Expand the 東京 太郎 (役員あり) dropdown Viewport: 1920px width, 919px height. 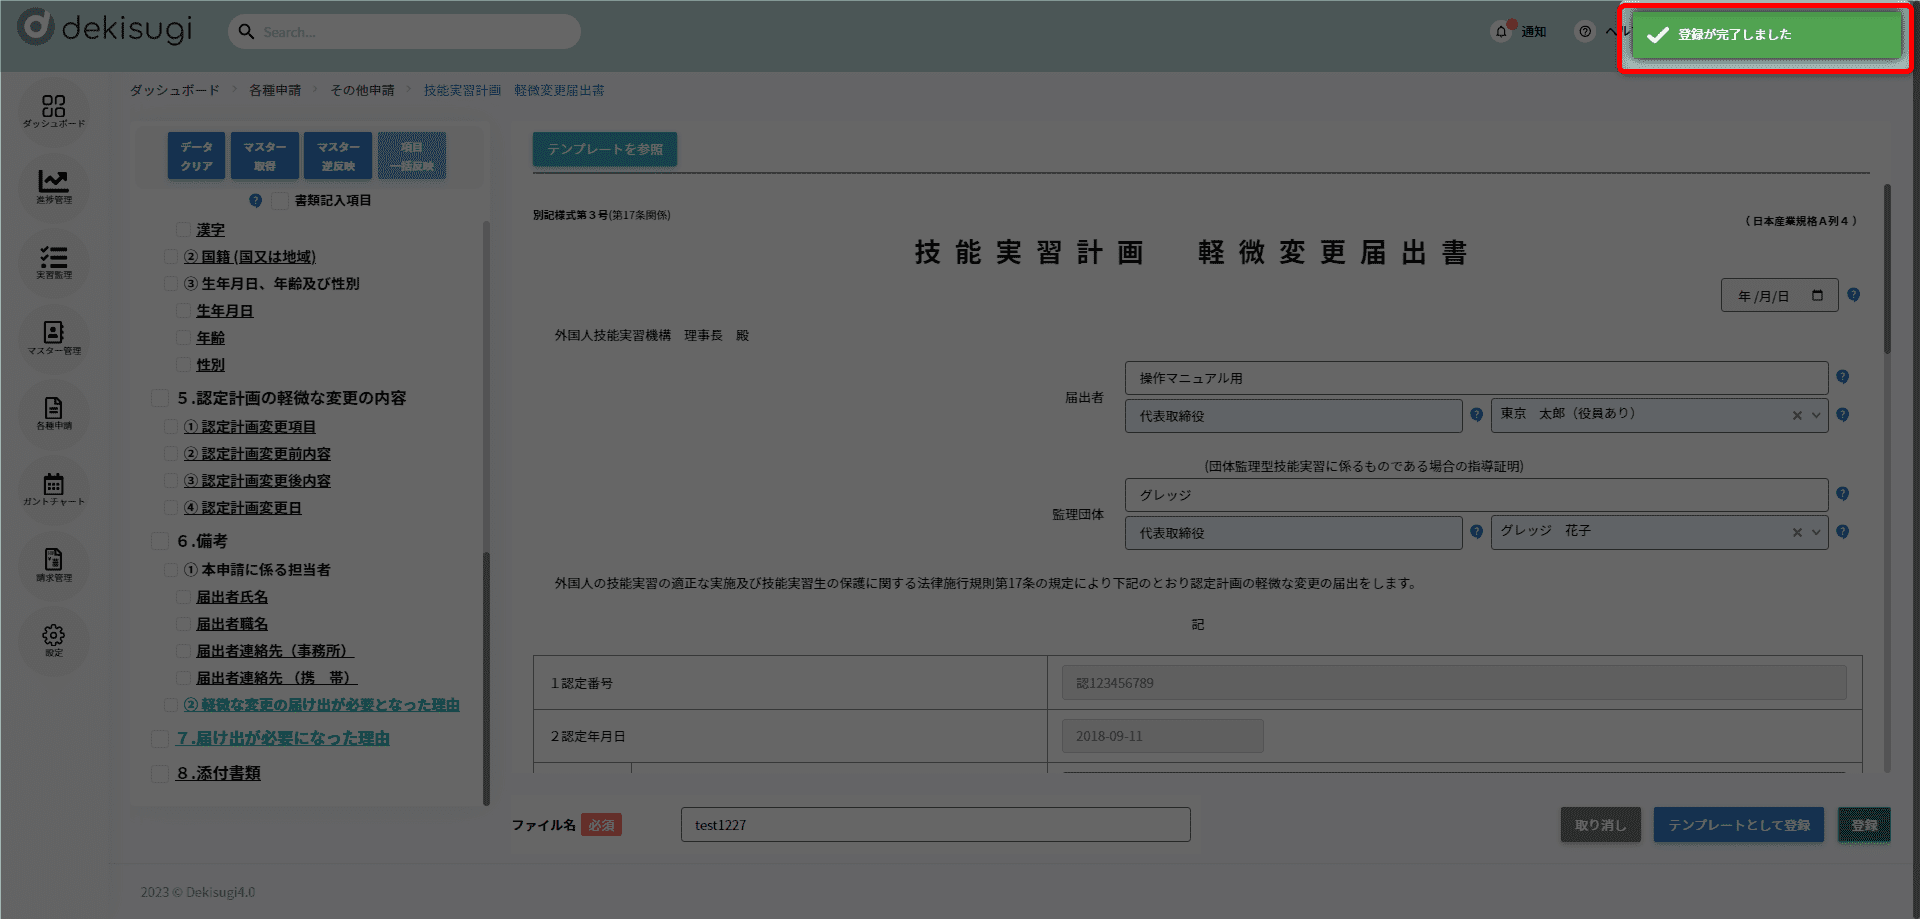[x=1816, y=416]
